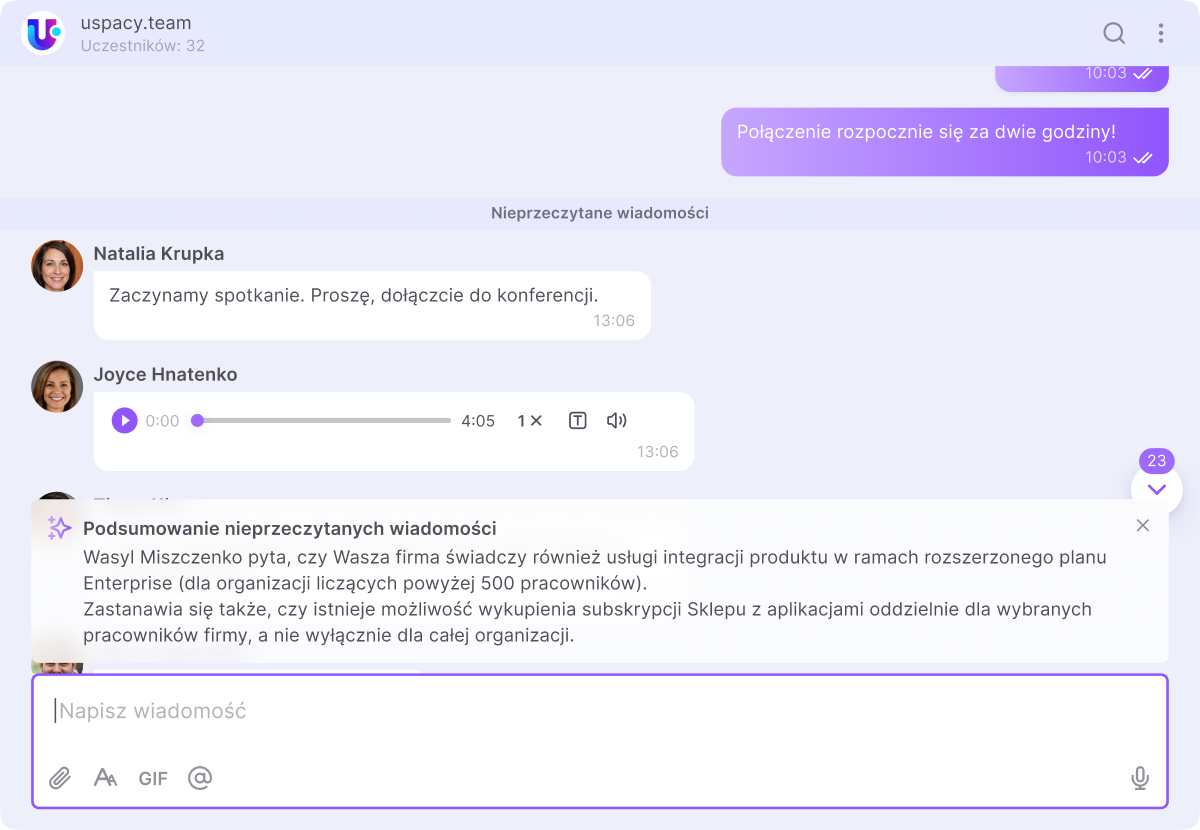This screenshot has height=830, width=1200.
Task: Open the GIF picker
Action: [153, 778]
